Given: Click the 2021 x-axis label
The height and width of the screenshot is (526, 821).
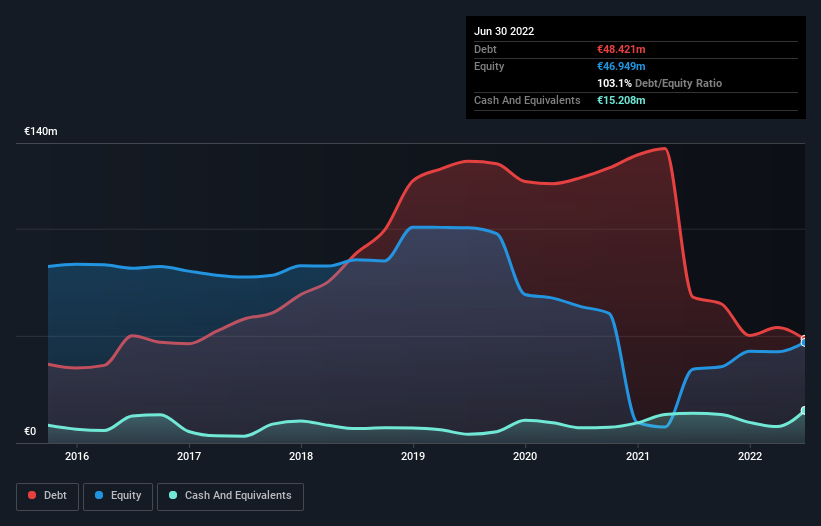Looking at the screenshot, I should pos(638,456).
